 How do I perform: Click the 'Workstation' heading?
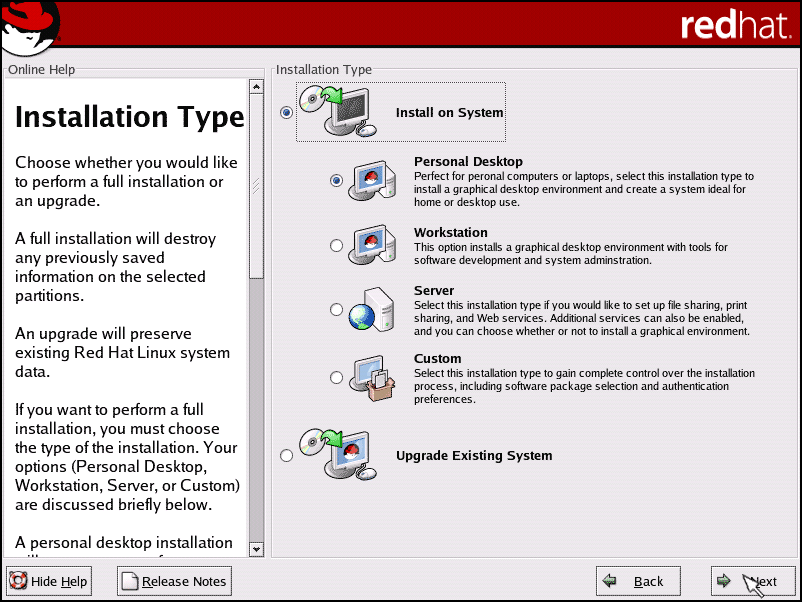point(451,233)
